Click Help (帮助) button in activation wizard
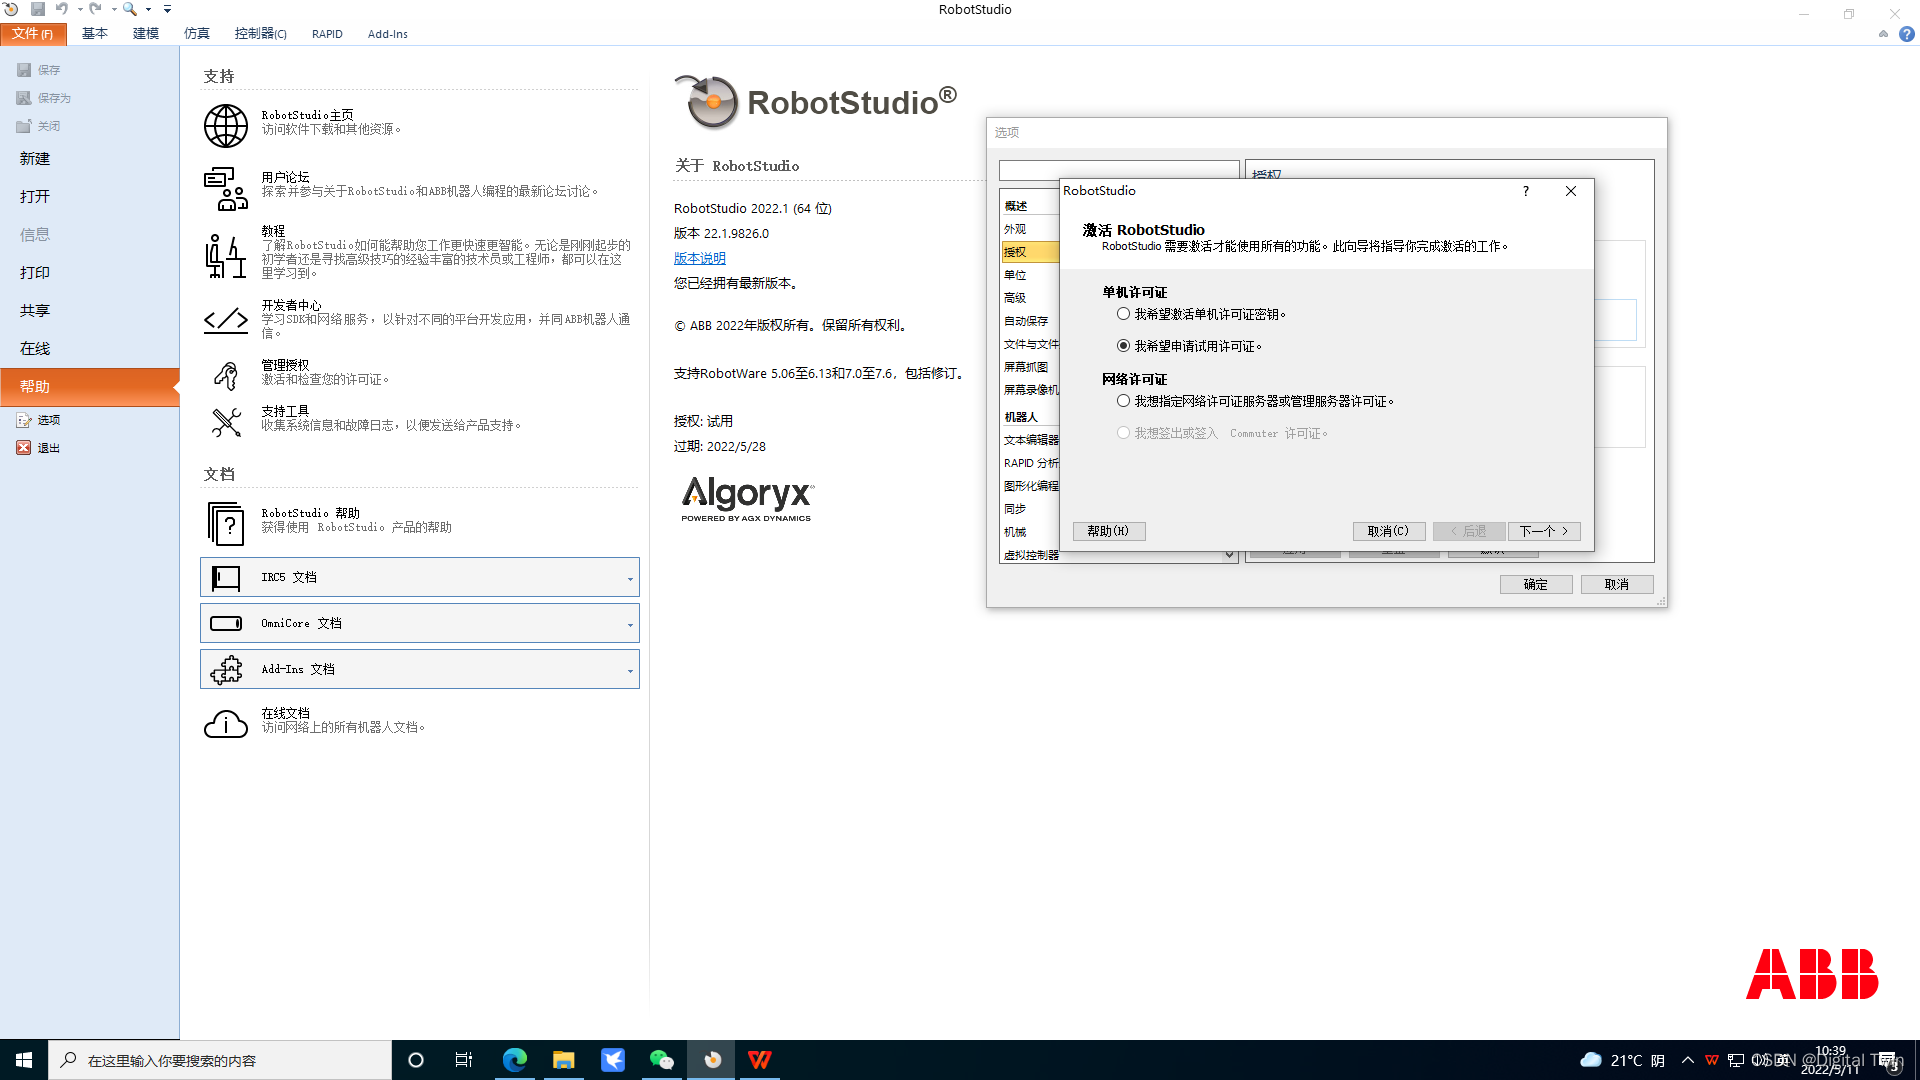1920x1080 pixels. coord(1109,531)
